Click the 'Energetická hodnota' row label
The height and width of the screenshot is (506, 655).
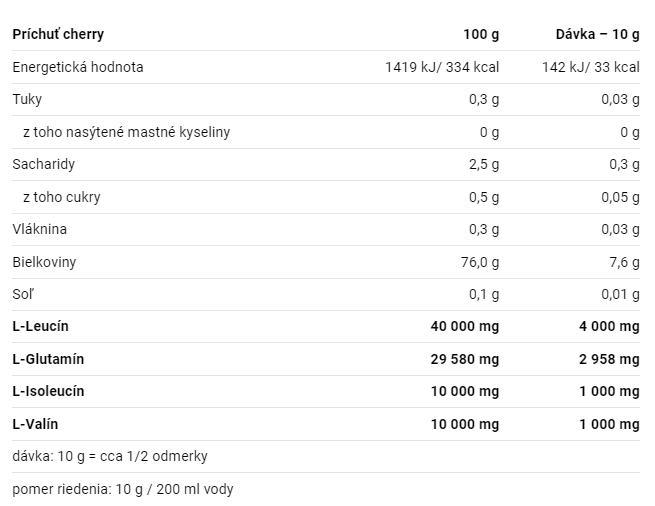(x=78, y=67)
